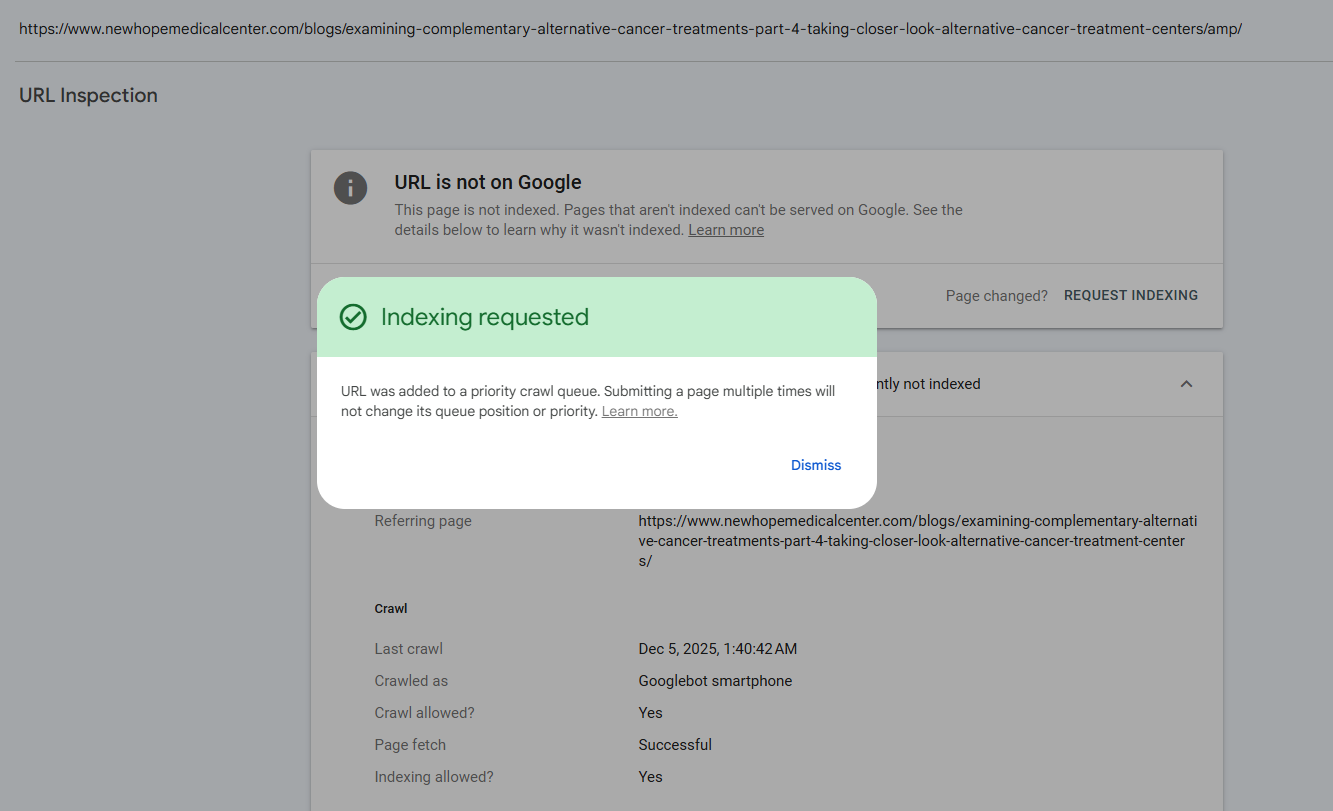1333x811 pixels.
Task: Select the Last crawl date value
Action: tap(718, 649)
